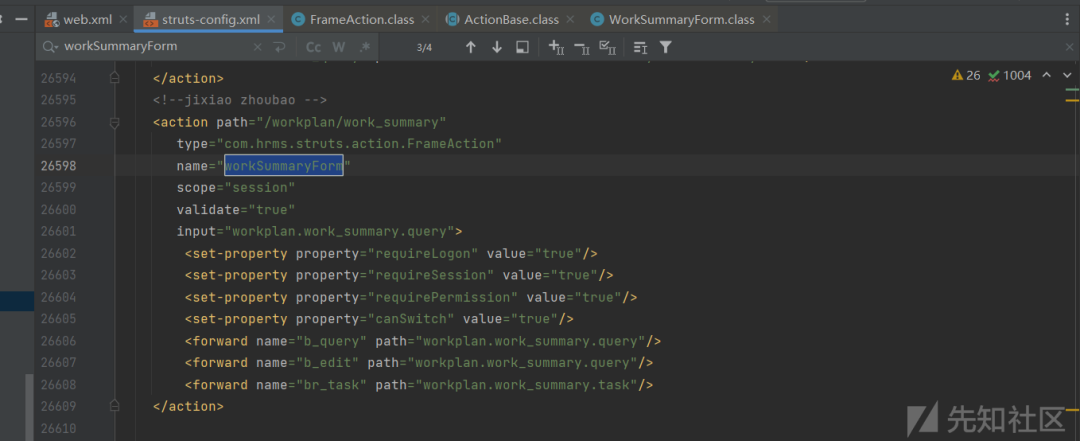Screen dimensions: 1080x441
Task: Toggle fold marker at line 26609
Action: [x=115, y=407]
